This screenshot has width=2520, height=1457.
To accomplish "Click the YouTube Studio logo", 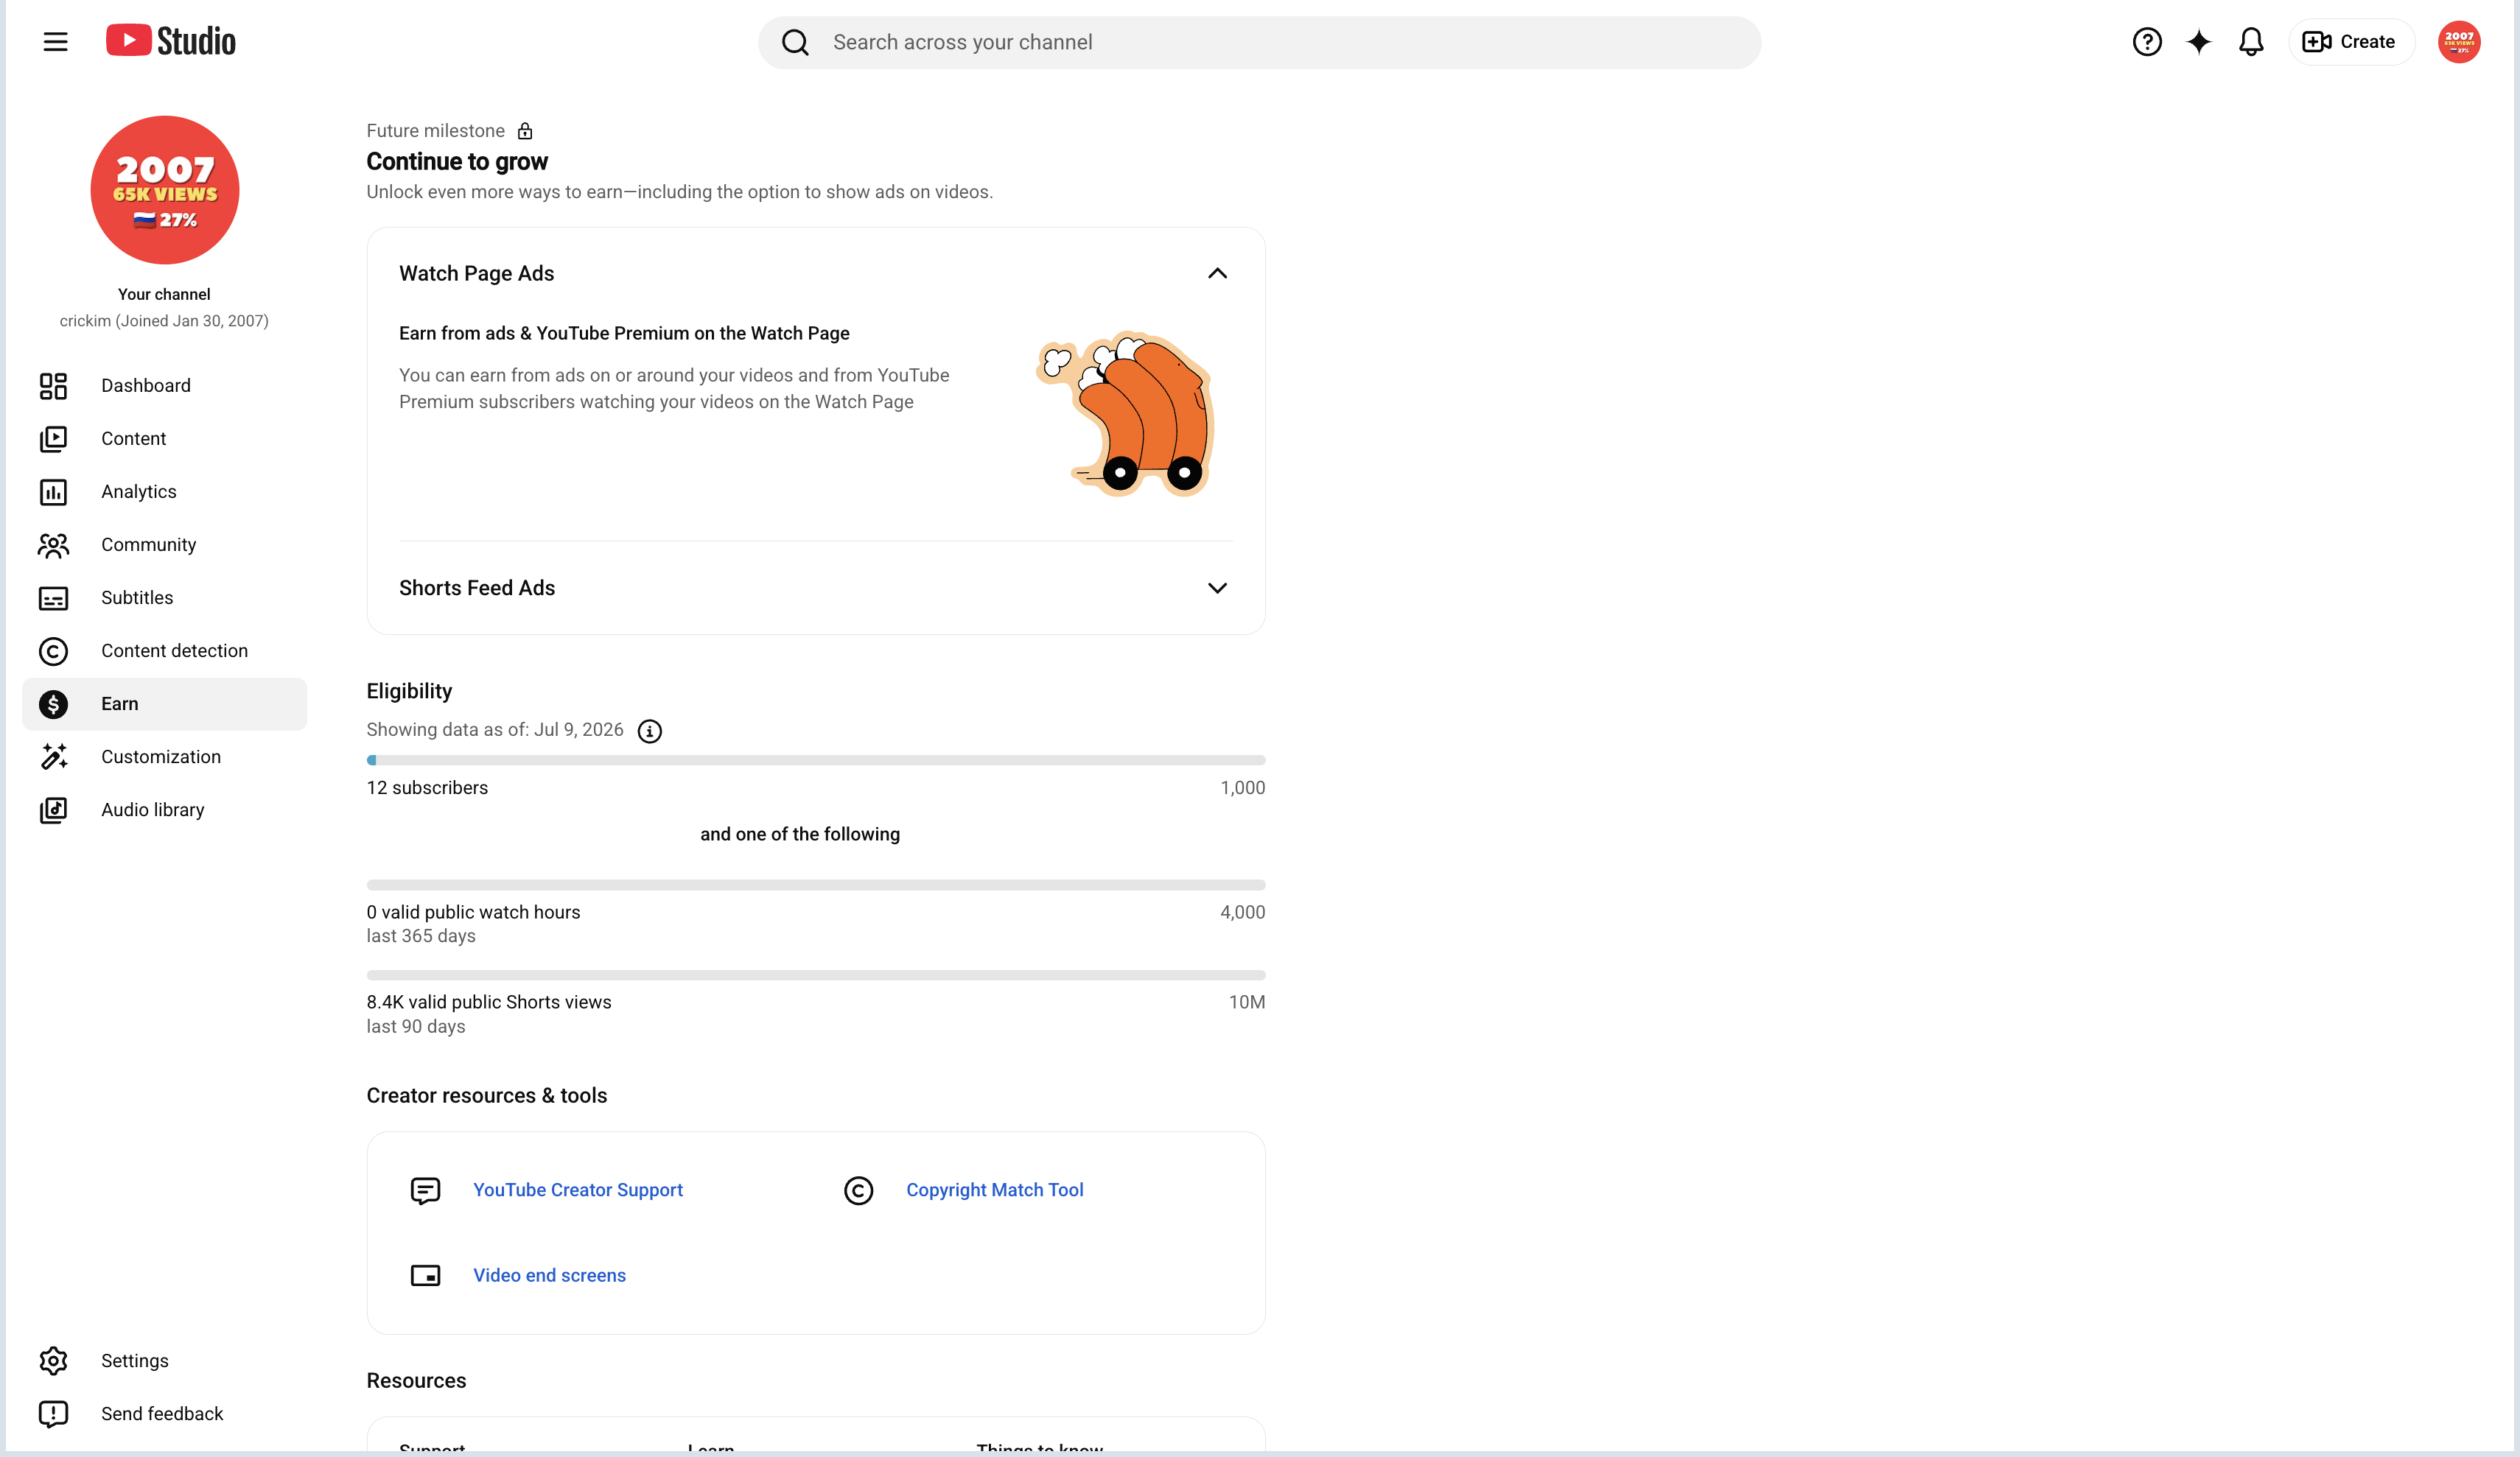I will (x=171, y=41).
